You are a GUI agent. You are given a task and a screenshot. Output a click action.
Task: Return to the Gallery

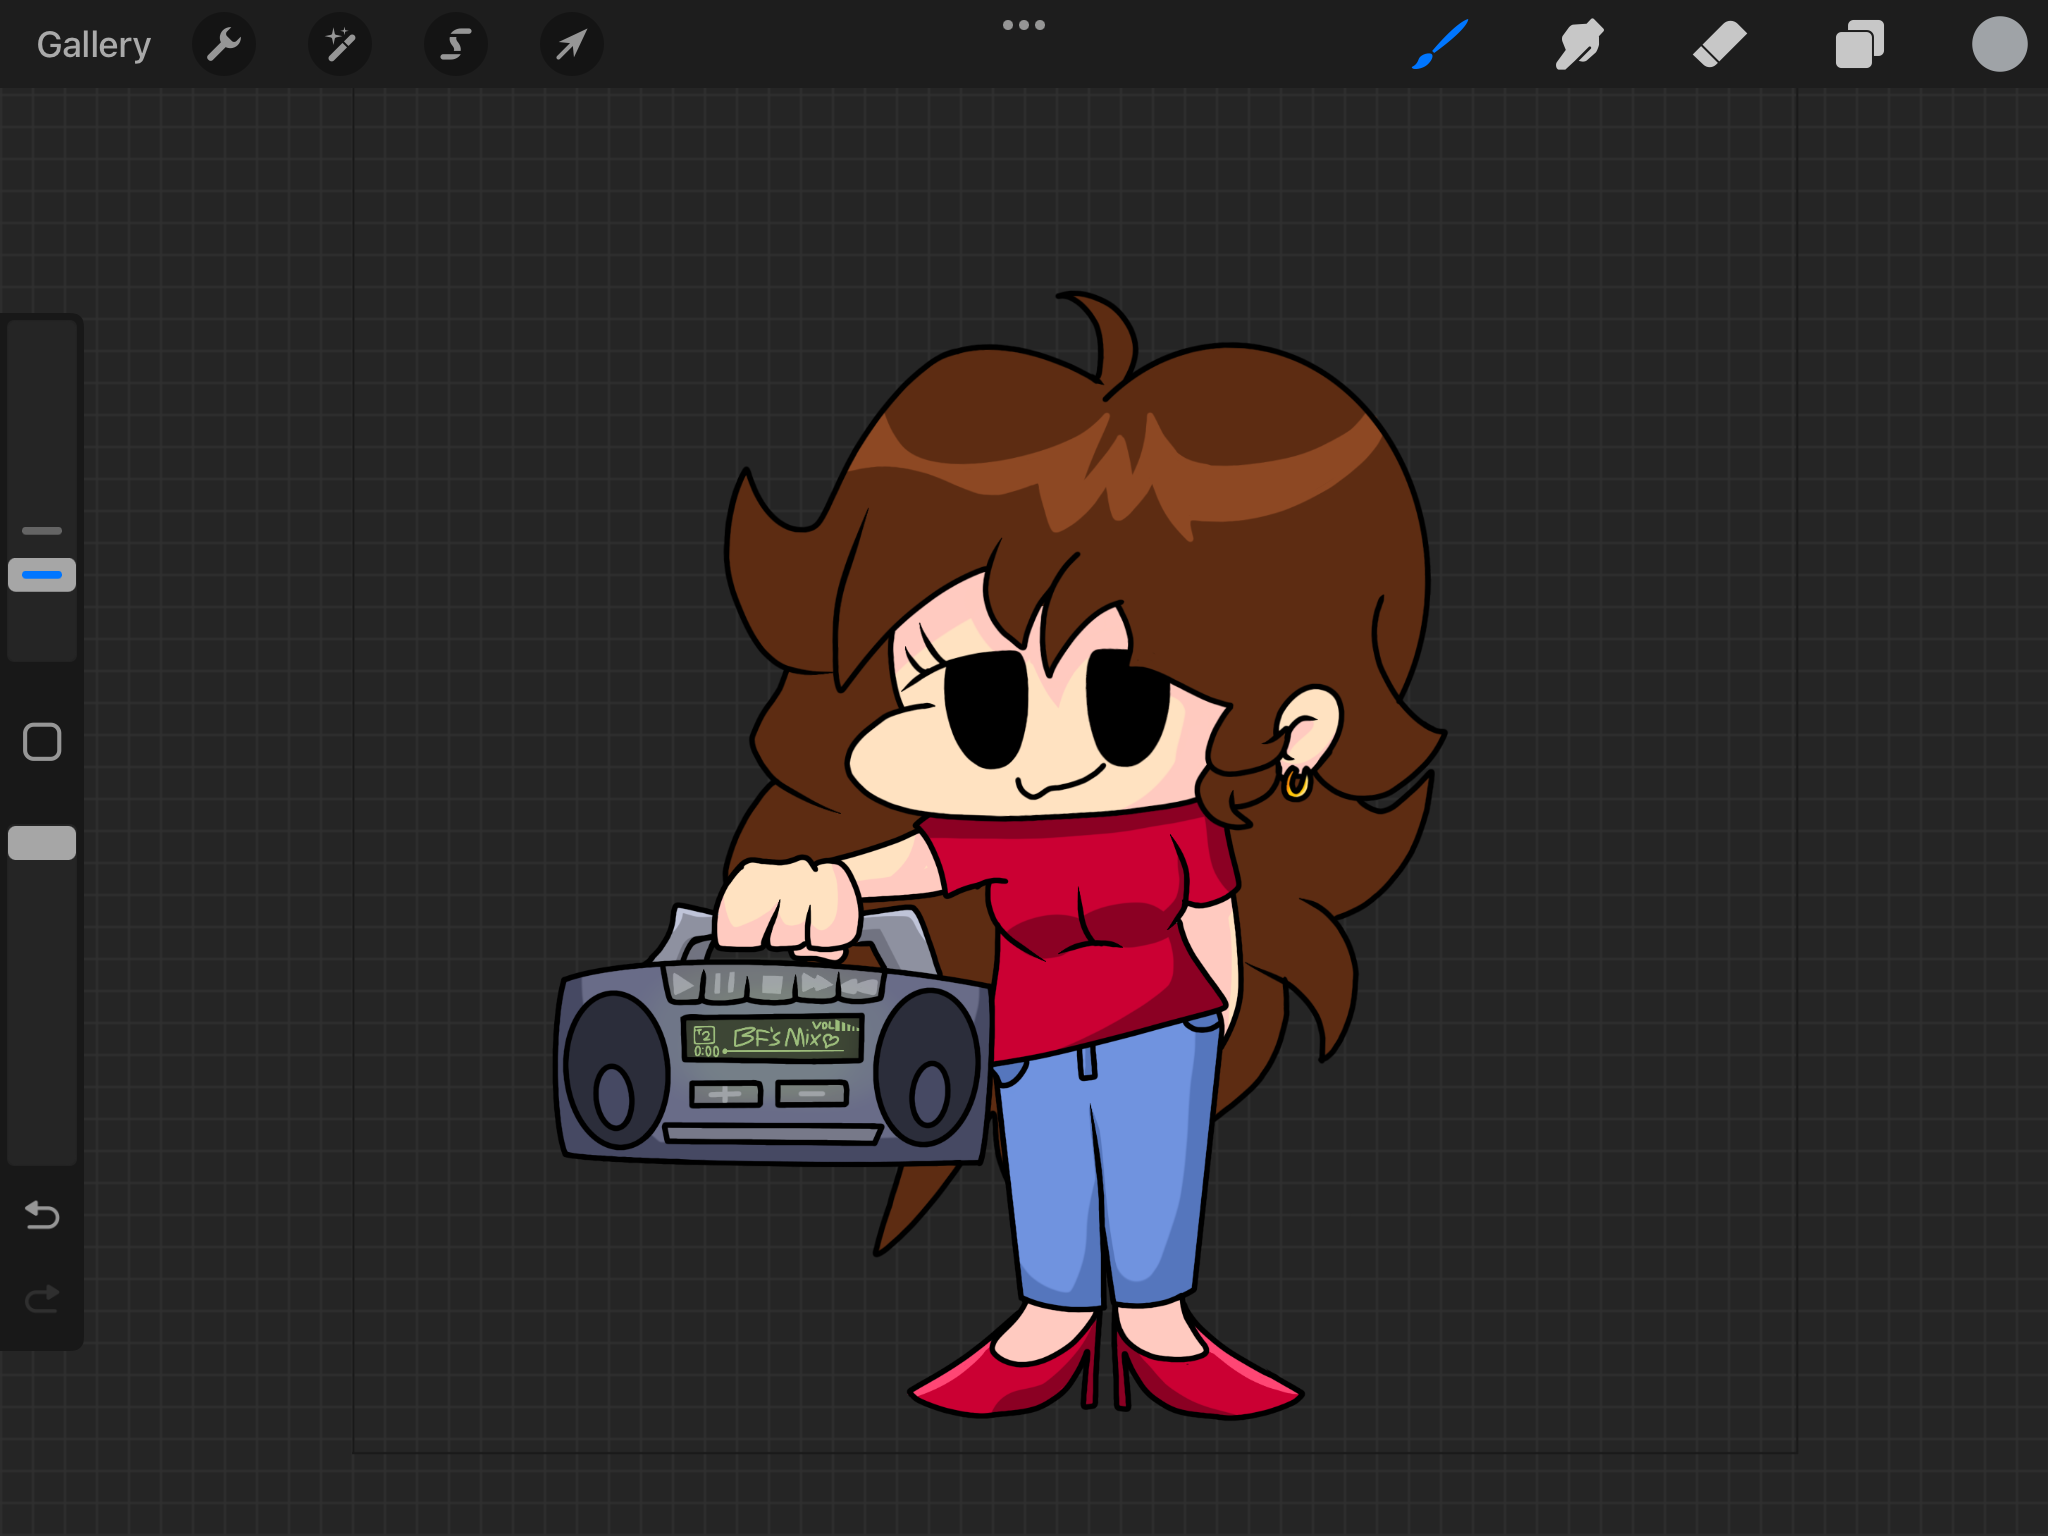coord(94,45)
